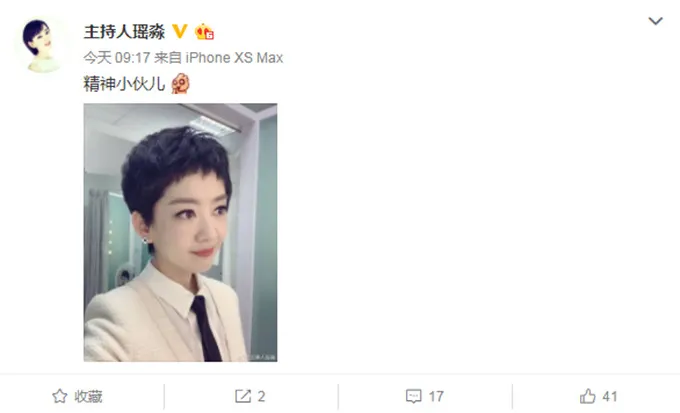Toggle the thumbs-up like icon

point(588,396)
